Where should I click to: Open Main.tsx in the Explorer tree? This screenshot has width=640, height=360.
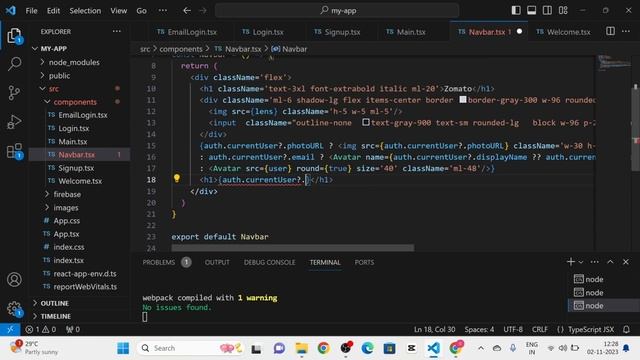(x=73, y=142)
